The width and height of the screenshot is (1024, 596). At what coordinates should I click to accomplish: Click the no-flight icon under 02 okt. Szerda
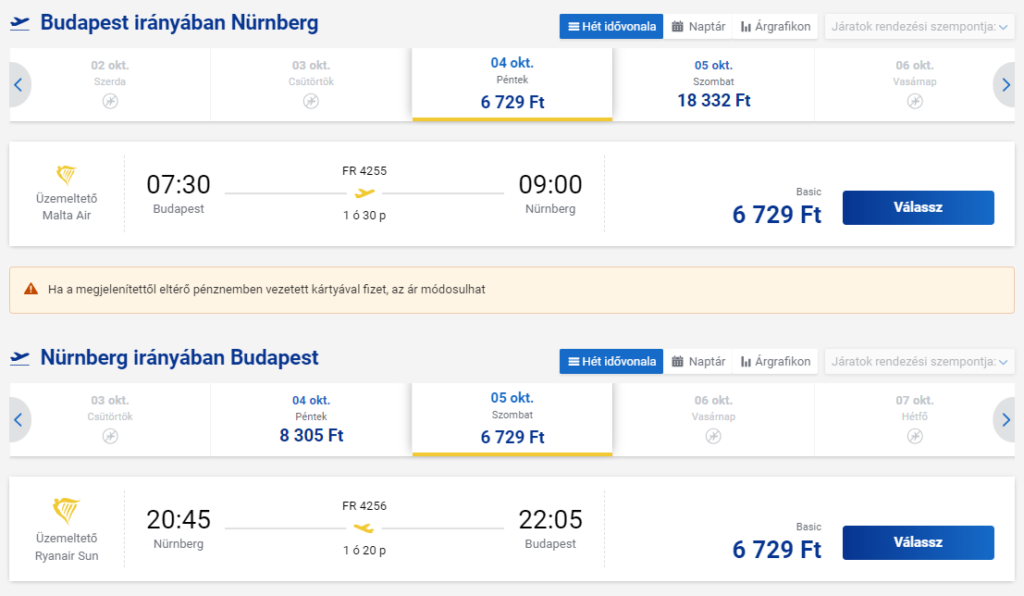tap(110, 101)
